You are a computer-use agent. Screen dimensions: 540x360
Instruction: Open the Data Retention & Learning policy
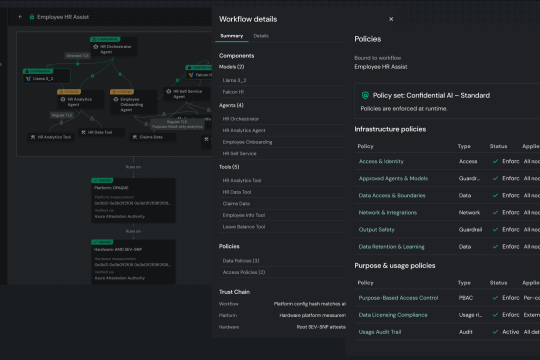pyautogui.click(x=392, y=247)
